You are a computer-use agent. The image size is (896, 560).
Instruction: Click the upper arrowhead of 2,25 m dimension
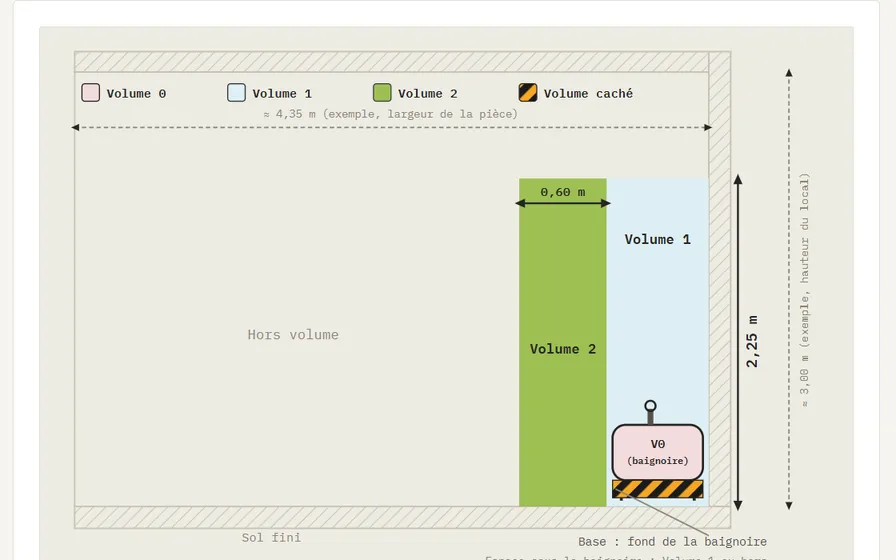738,179
